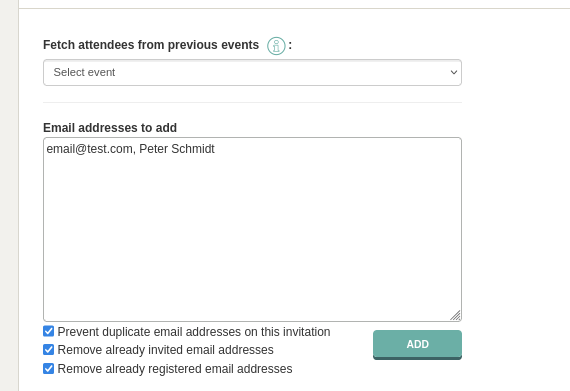Click the 'Email addresses to add' heading

(110, 128)
